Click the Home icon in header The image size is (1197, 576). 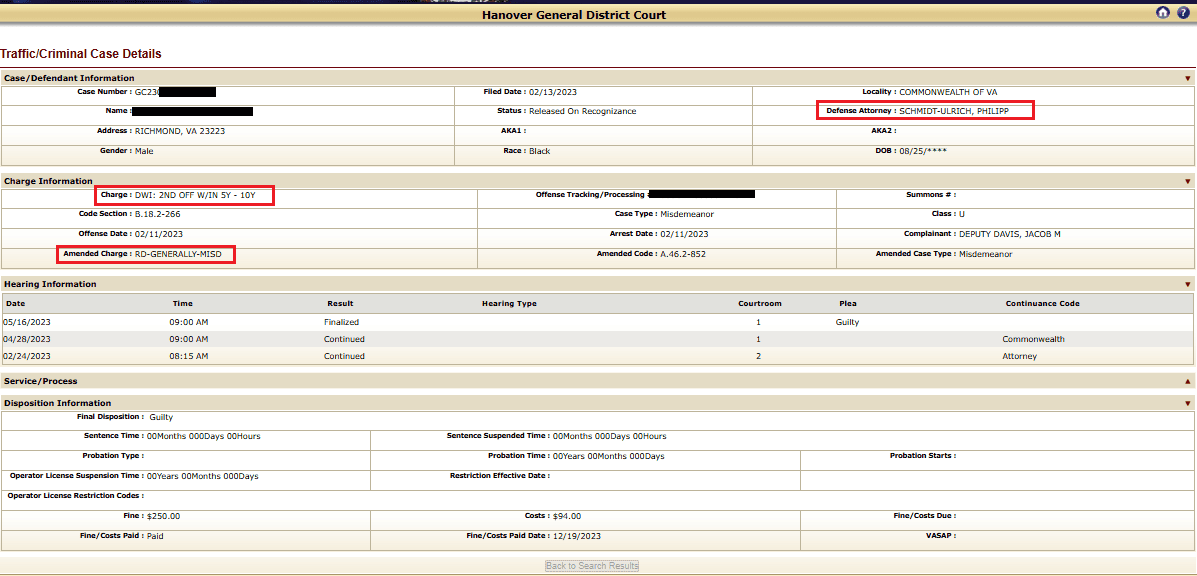tap(1162, 13)
